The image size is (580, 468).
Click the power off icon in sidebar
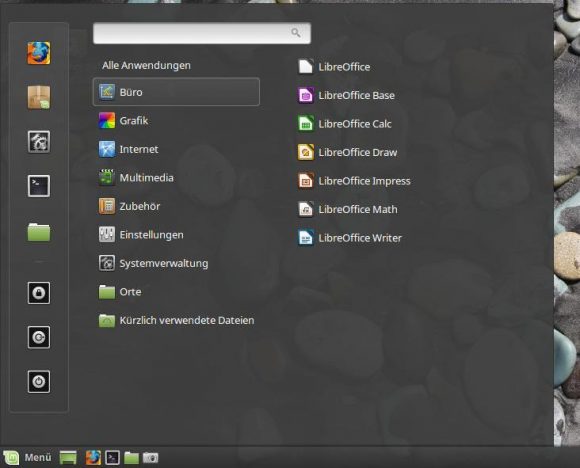(x=39, y=381)
